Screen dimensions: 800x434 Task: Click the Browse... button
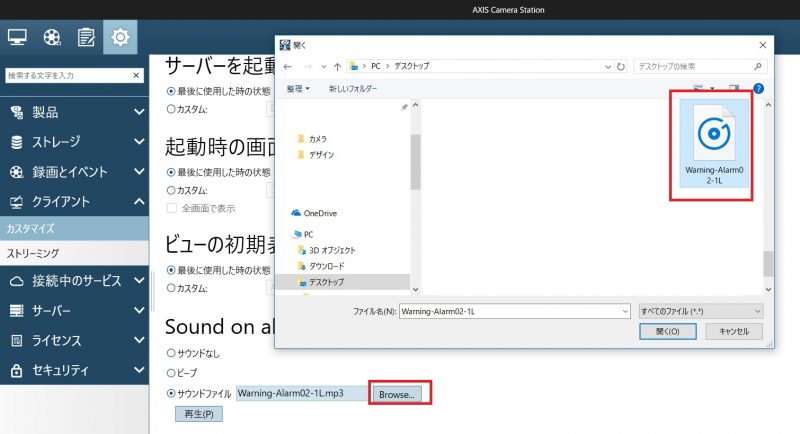pos(397,394)
